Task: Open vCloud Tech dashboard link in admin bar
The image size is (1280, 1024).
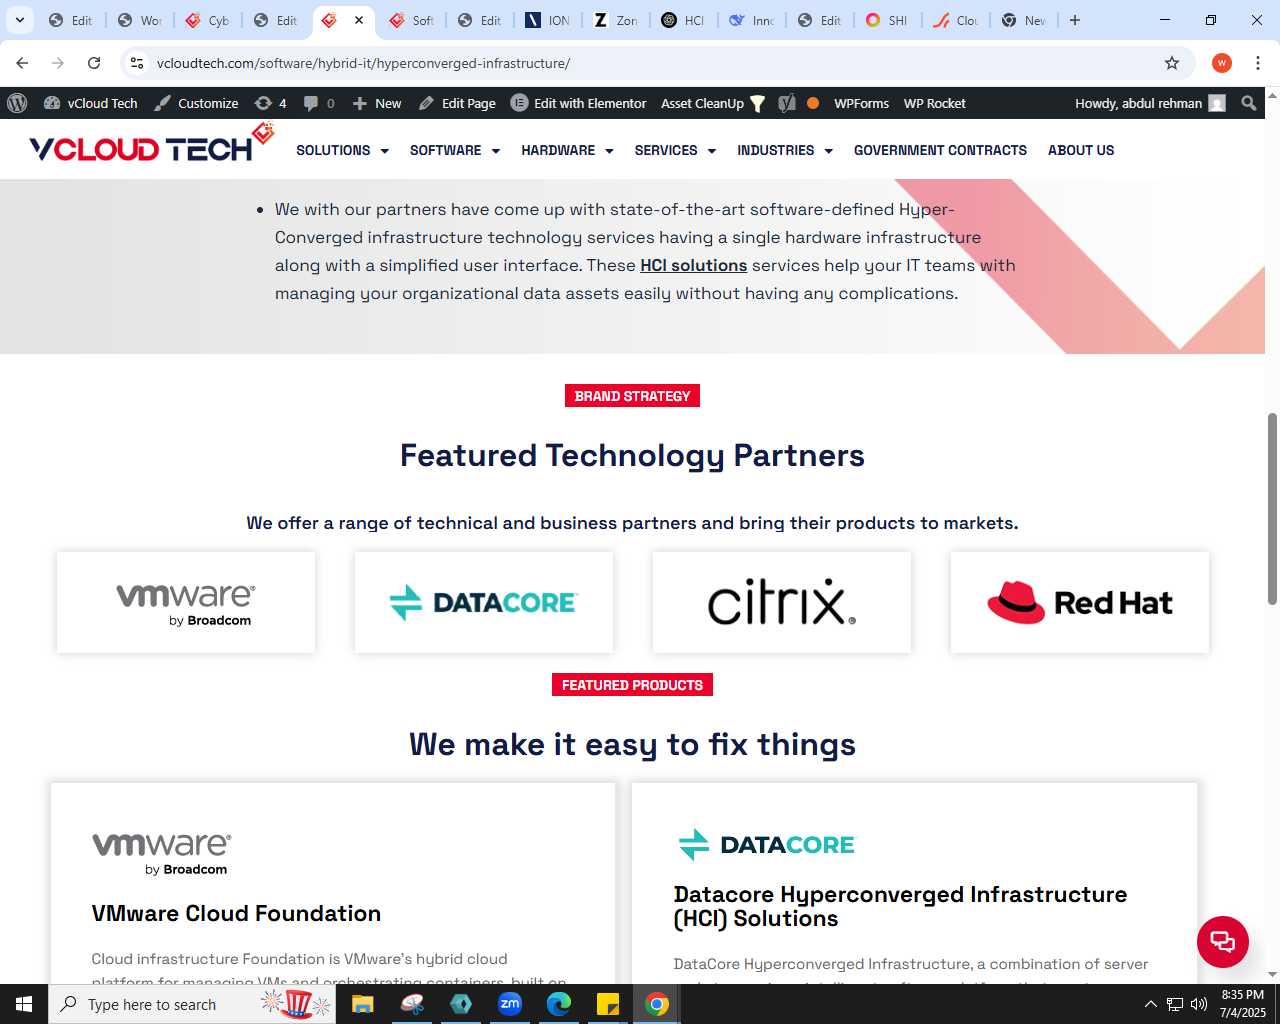Action: pyautogui.click(x=91, y=103)
